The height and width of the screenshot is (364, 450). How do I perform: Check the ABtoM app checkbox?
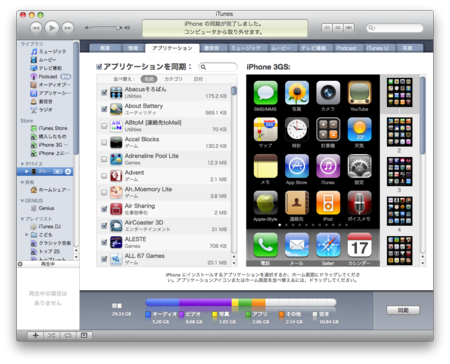pos(104,126)
